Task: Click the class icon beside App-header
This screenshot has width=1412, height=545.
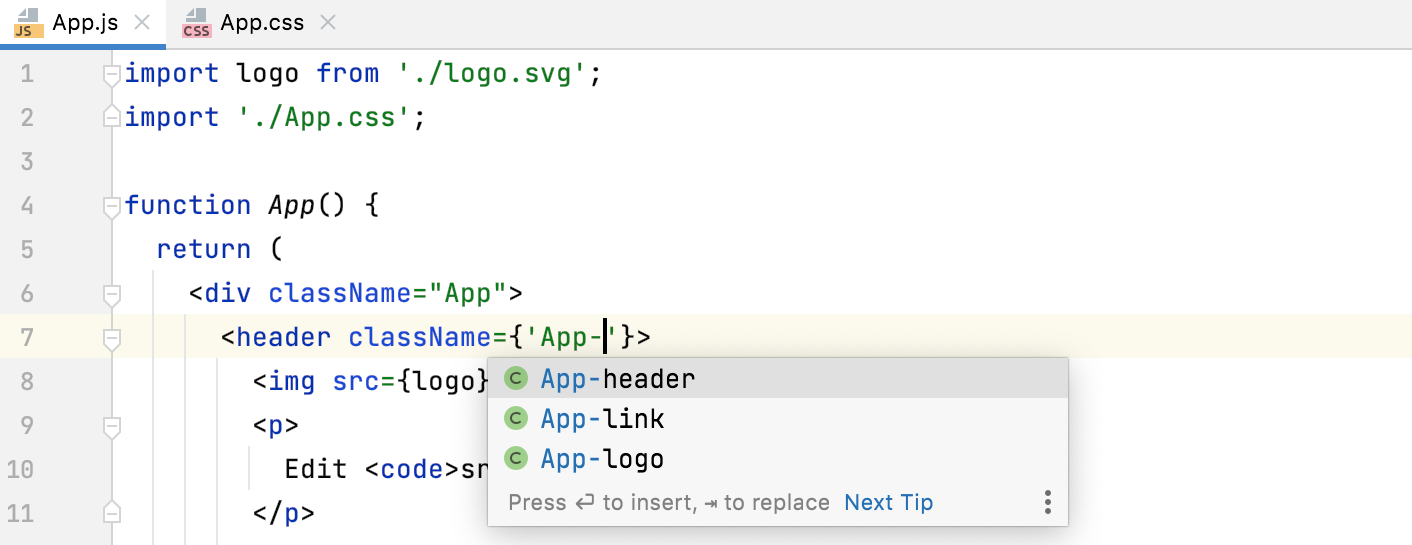Action: click(x=515, y=379)
